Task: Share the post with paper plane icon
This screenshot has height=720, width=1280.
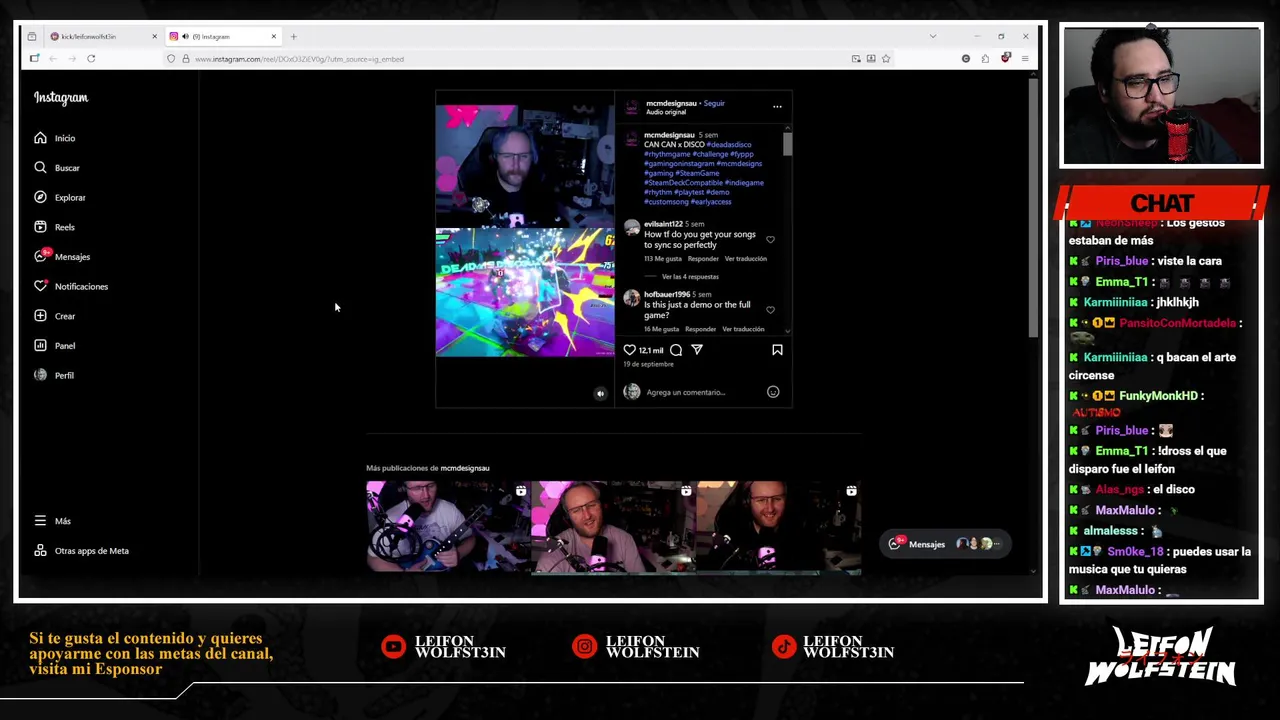Action: (x=697, y=350)
